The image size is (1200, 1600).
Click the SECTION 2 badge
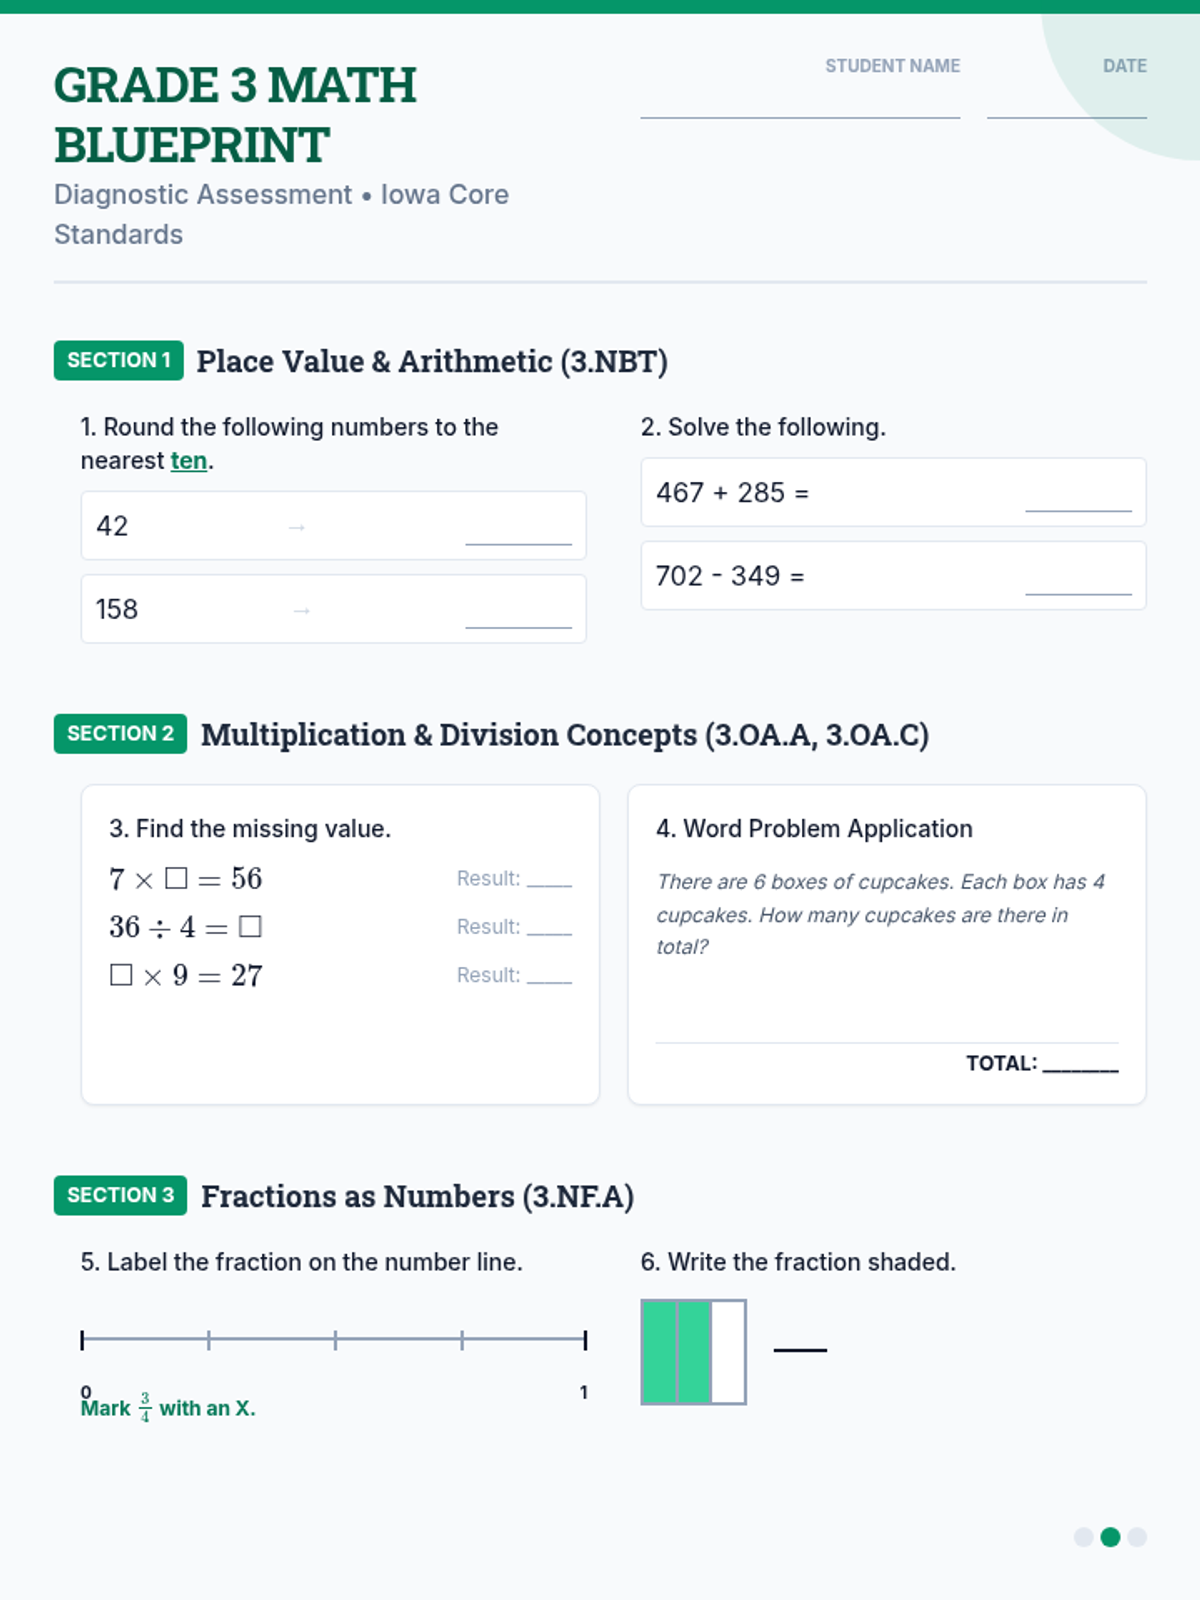(120, 734)
